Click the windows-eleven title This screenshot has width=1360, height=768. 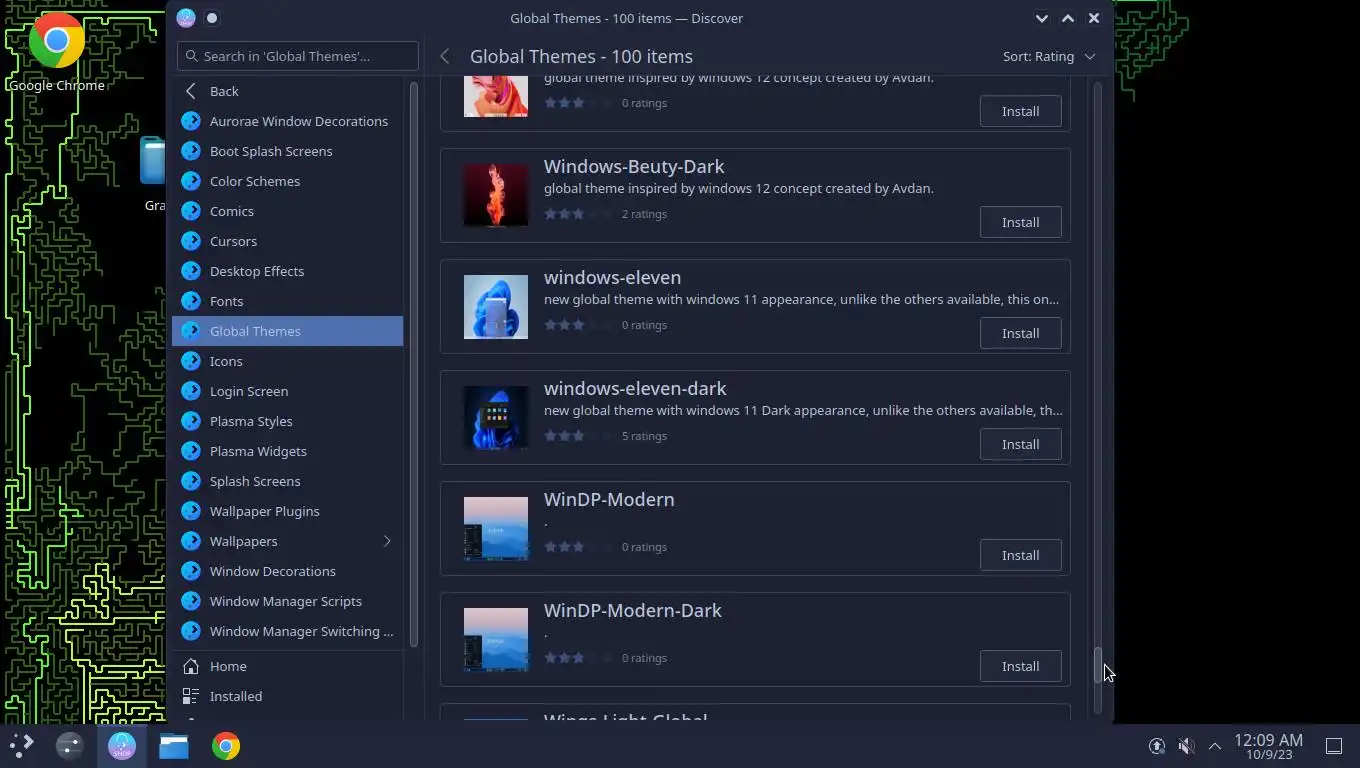(612, 277)
